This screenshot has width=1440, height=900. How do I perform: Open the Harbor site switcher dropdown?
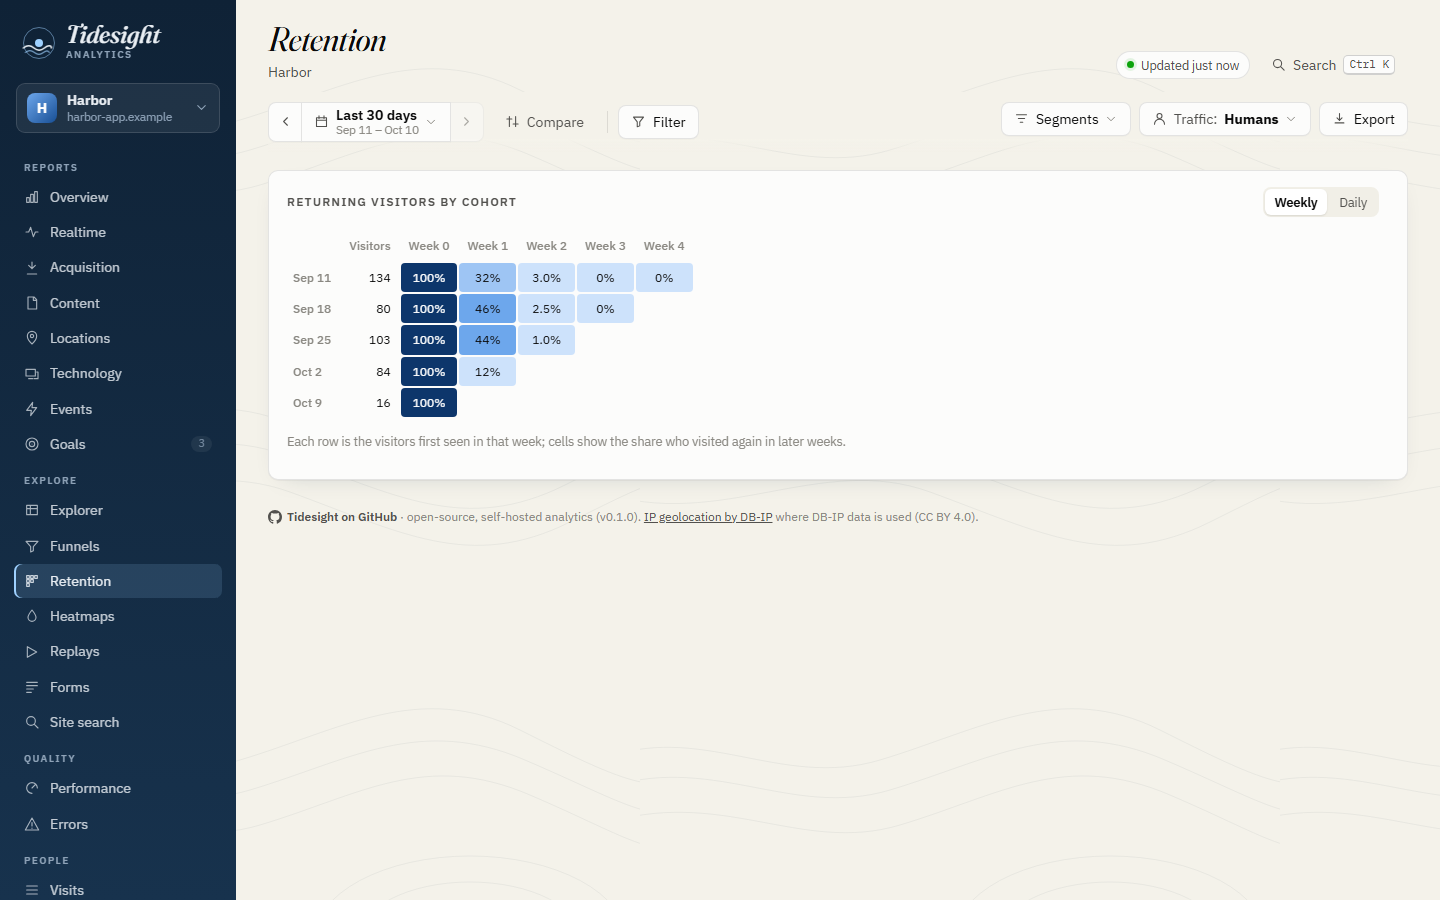point(118,108)
